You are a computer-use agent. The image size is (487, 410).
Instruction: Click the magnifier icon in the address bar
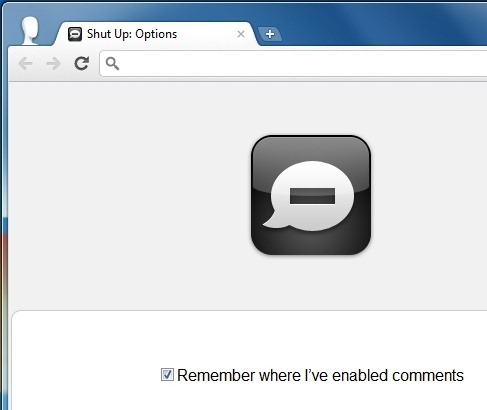tap(112, 63)
